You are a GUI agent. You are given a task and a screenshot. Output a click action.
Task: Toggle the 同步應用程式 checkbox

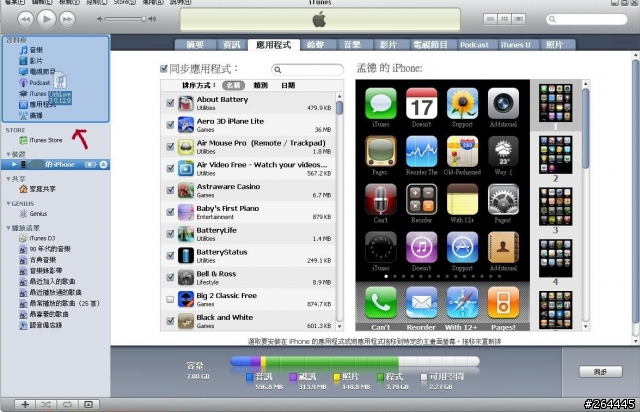(x=164, y=69)
